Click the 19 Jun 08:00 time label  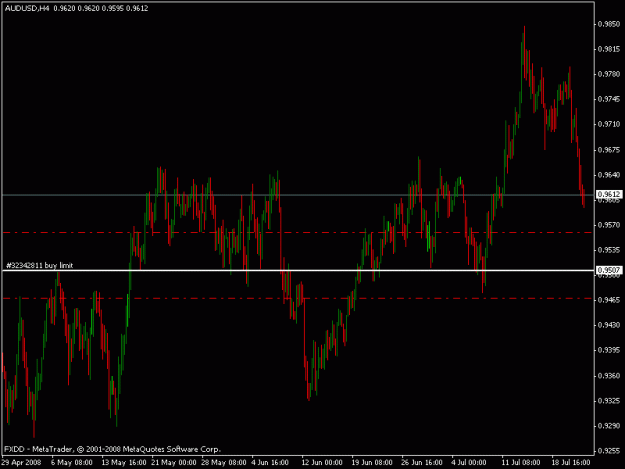coord(372,462)
